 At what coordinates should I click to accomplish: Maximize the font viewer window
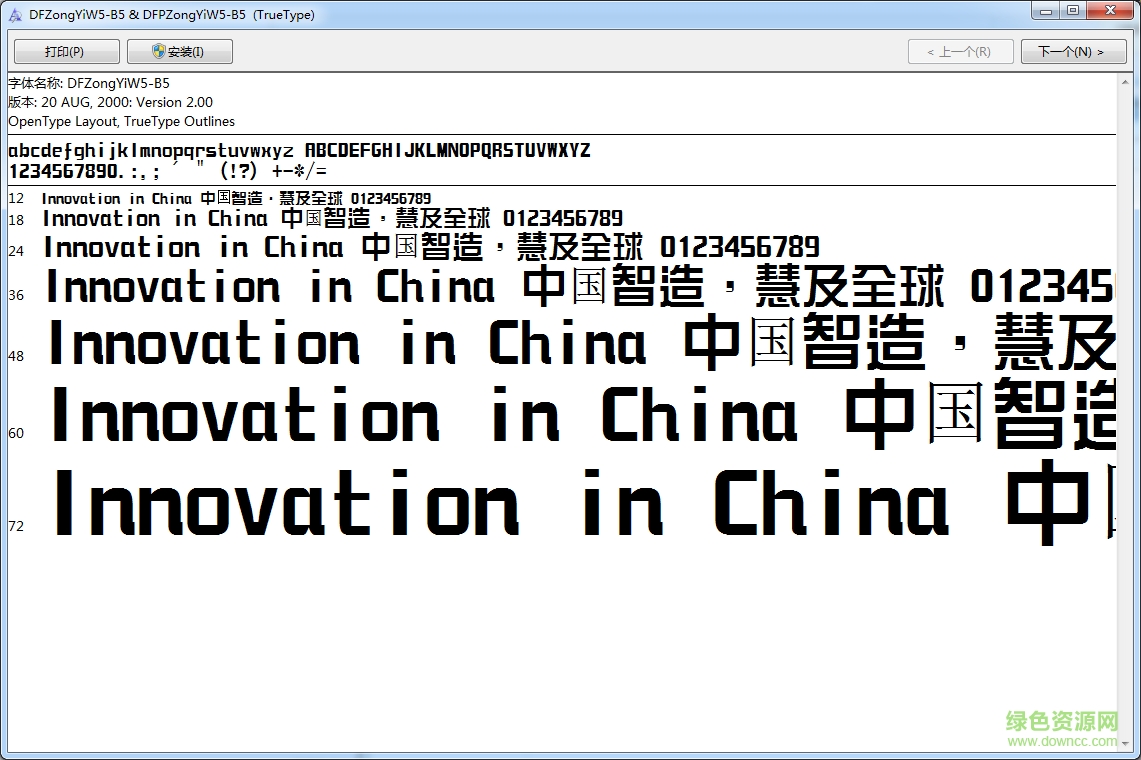(x=1073, y=10)
